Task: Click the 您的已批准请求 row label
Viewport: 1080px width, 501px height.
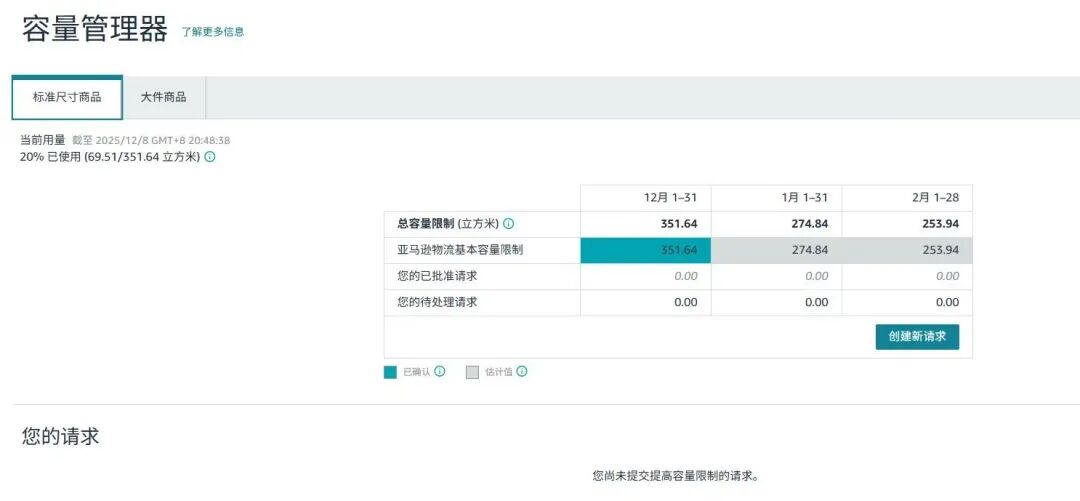Action: [x=437, y=276]
